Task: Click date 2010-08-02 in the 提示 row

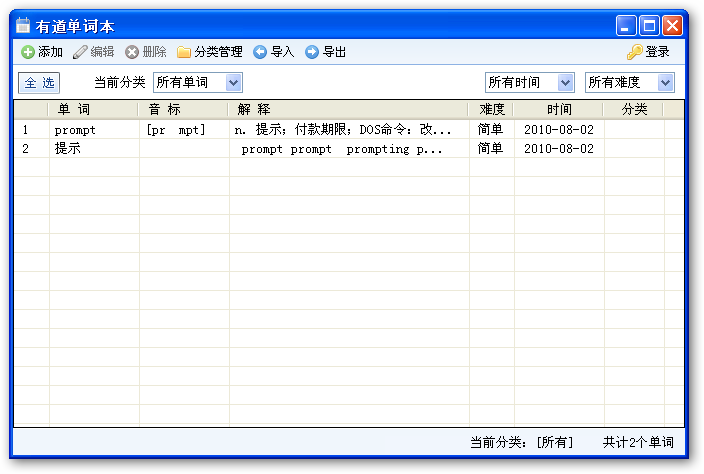Action: coord(559,149)
